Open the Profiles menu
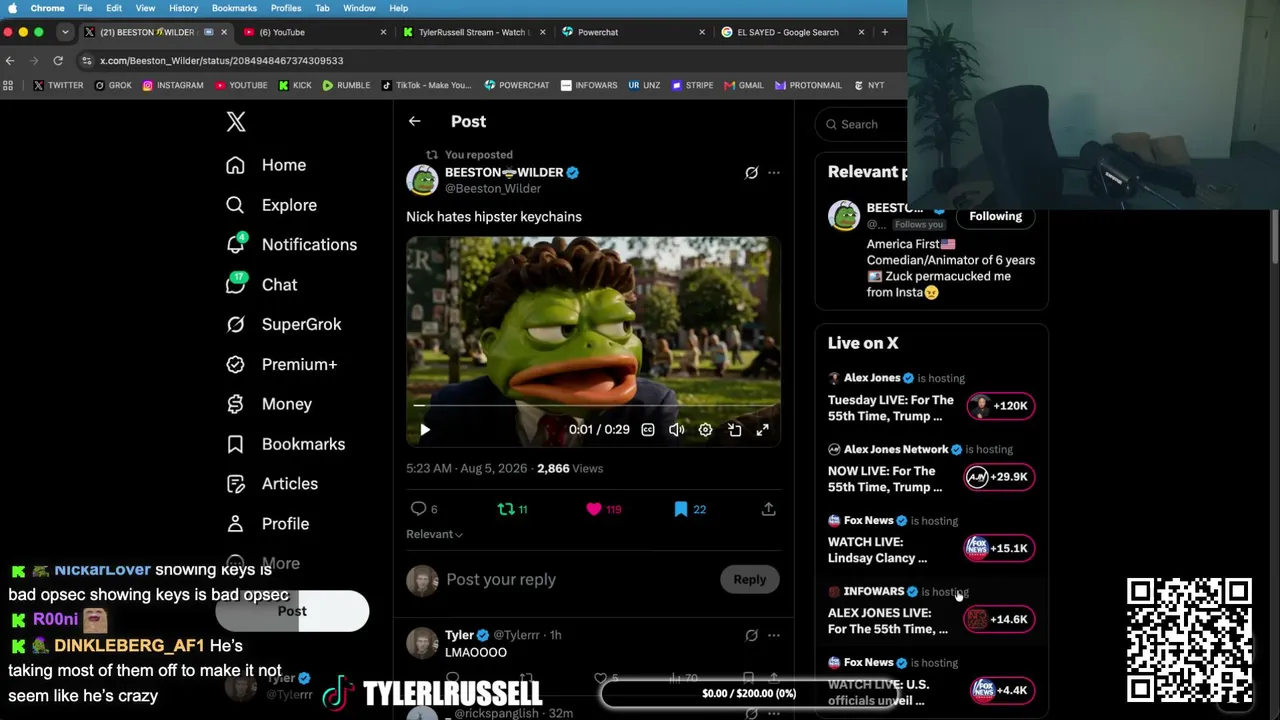Screen dimensions: 1280x720 [286, 8]
